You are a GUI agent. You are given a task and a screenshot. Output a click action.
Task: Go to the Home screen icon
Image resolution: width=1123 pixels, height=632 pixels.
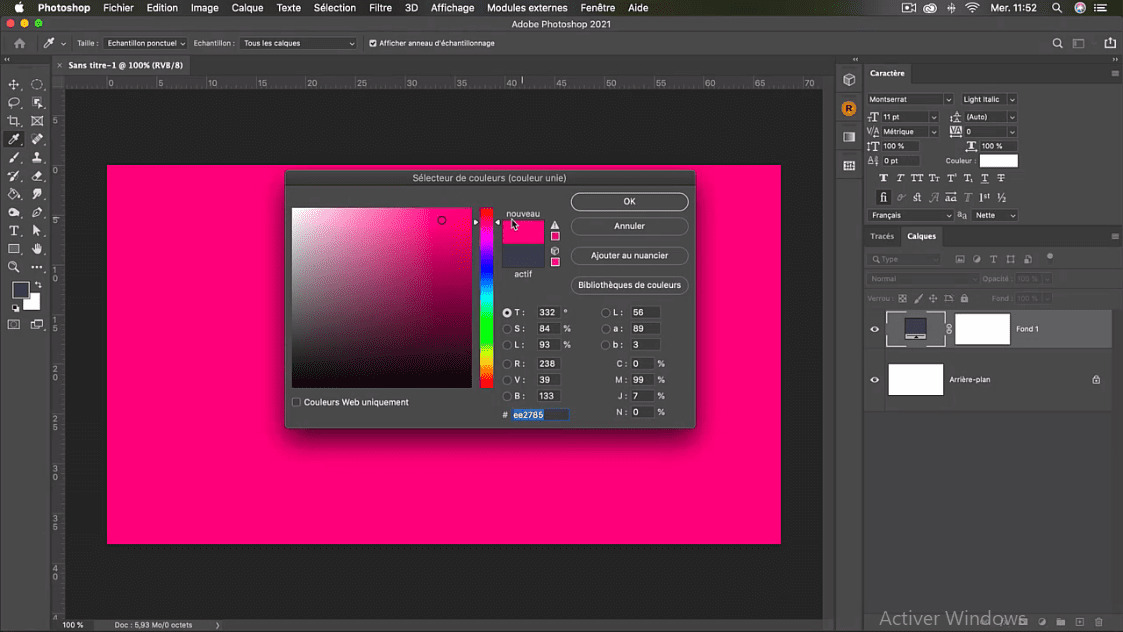click(x=19, y=43)
